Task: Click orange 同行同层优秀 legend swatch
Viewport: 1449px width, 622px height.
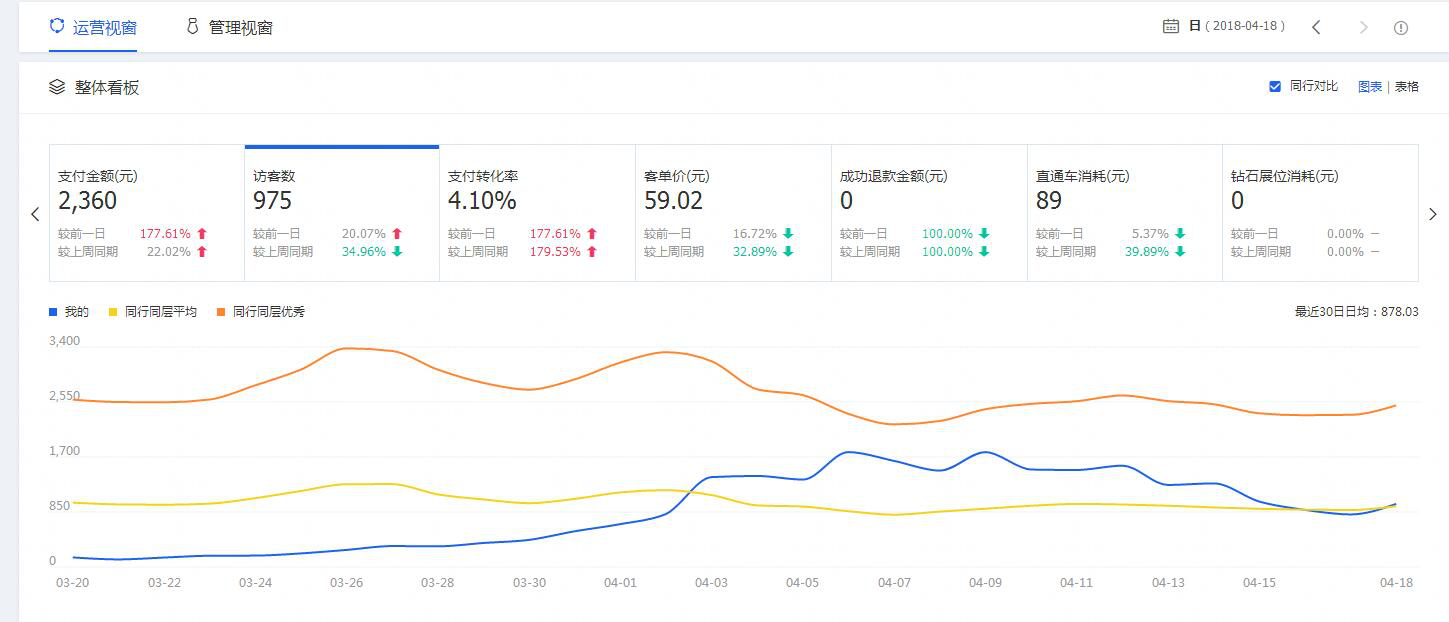Action: tap(220, 312)
